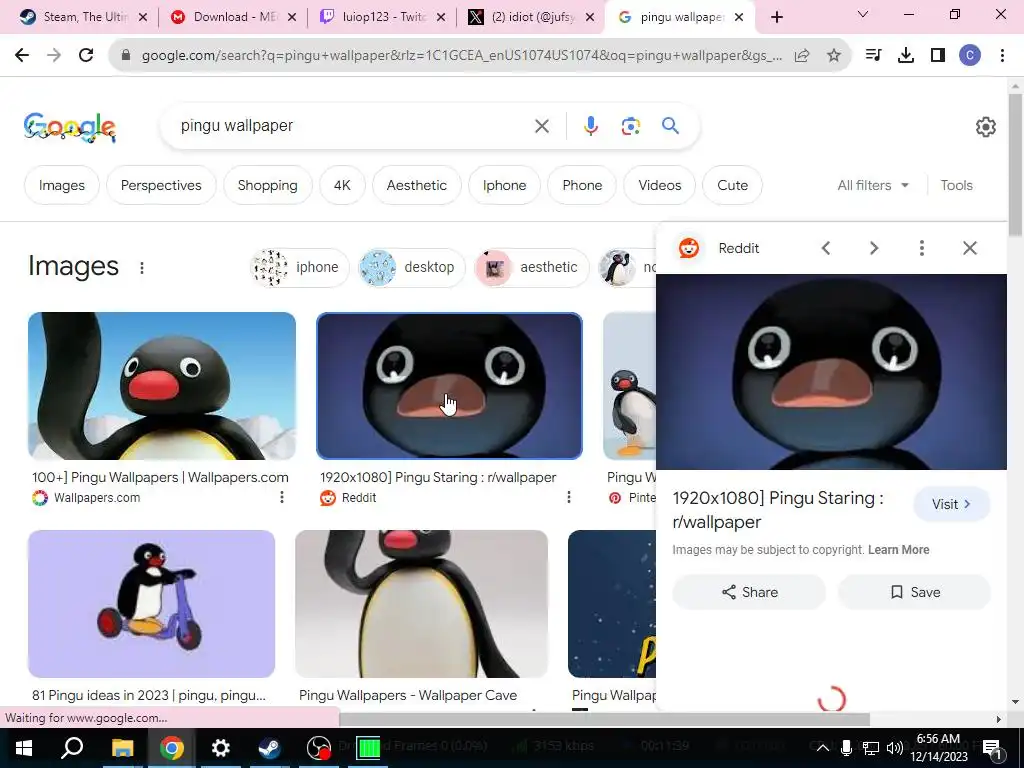Click the vertical page scrollbar

click(x=1015, y=165)
